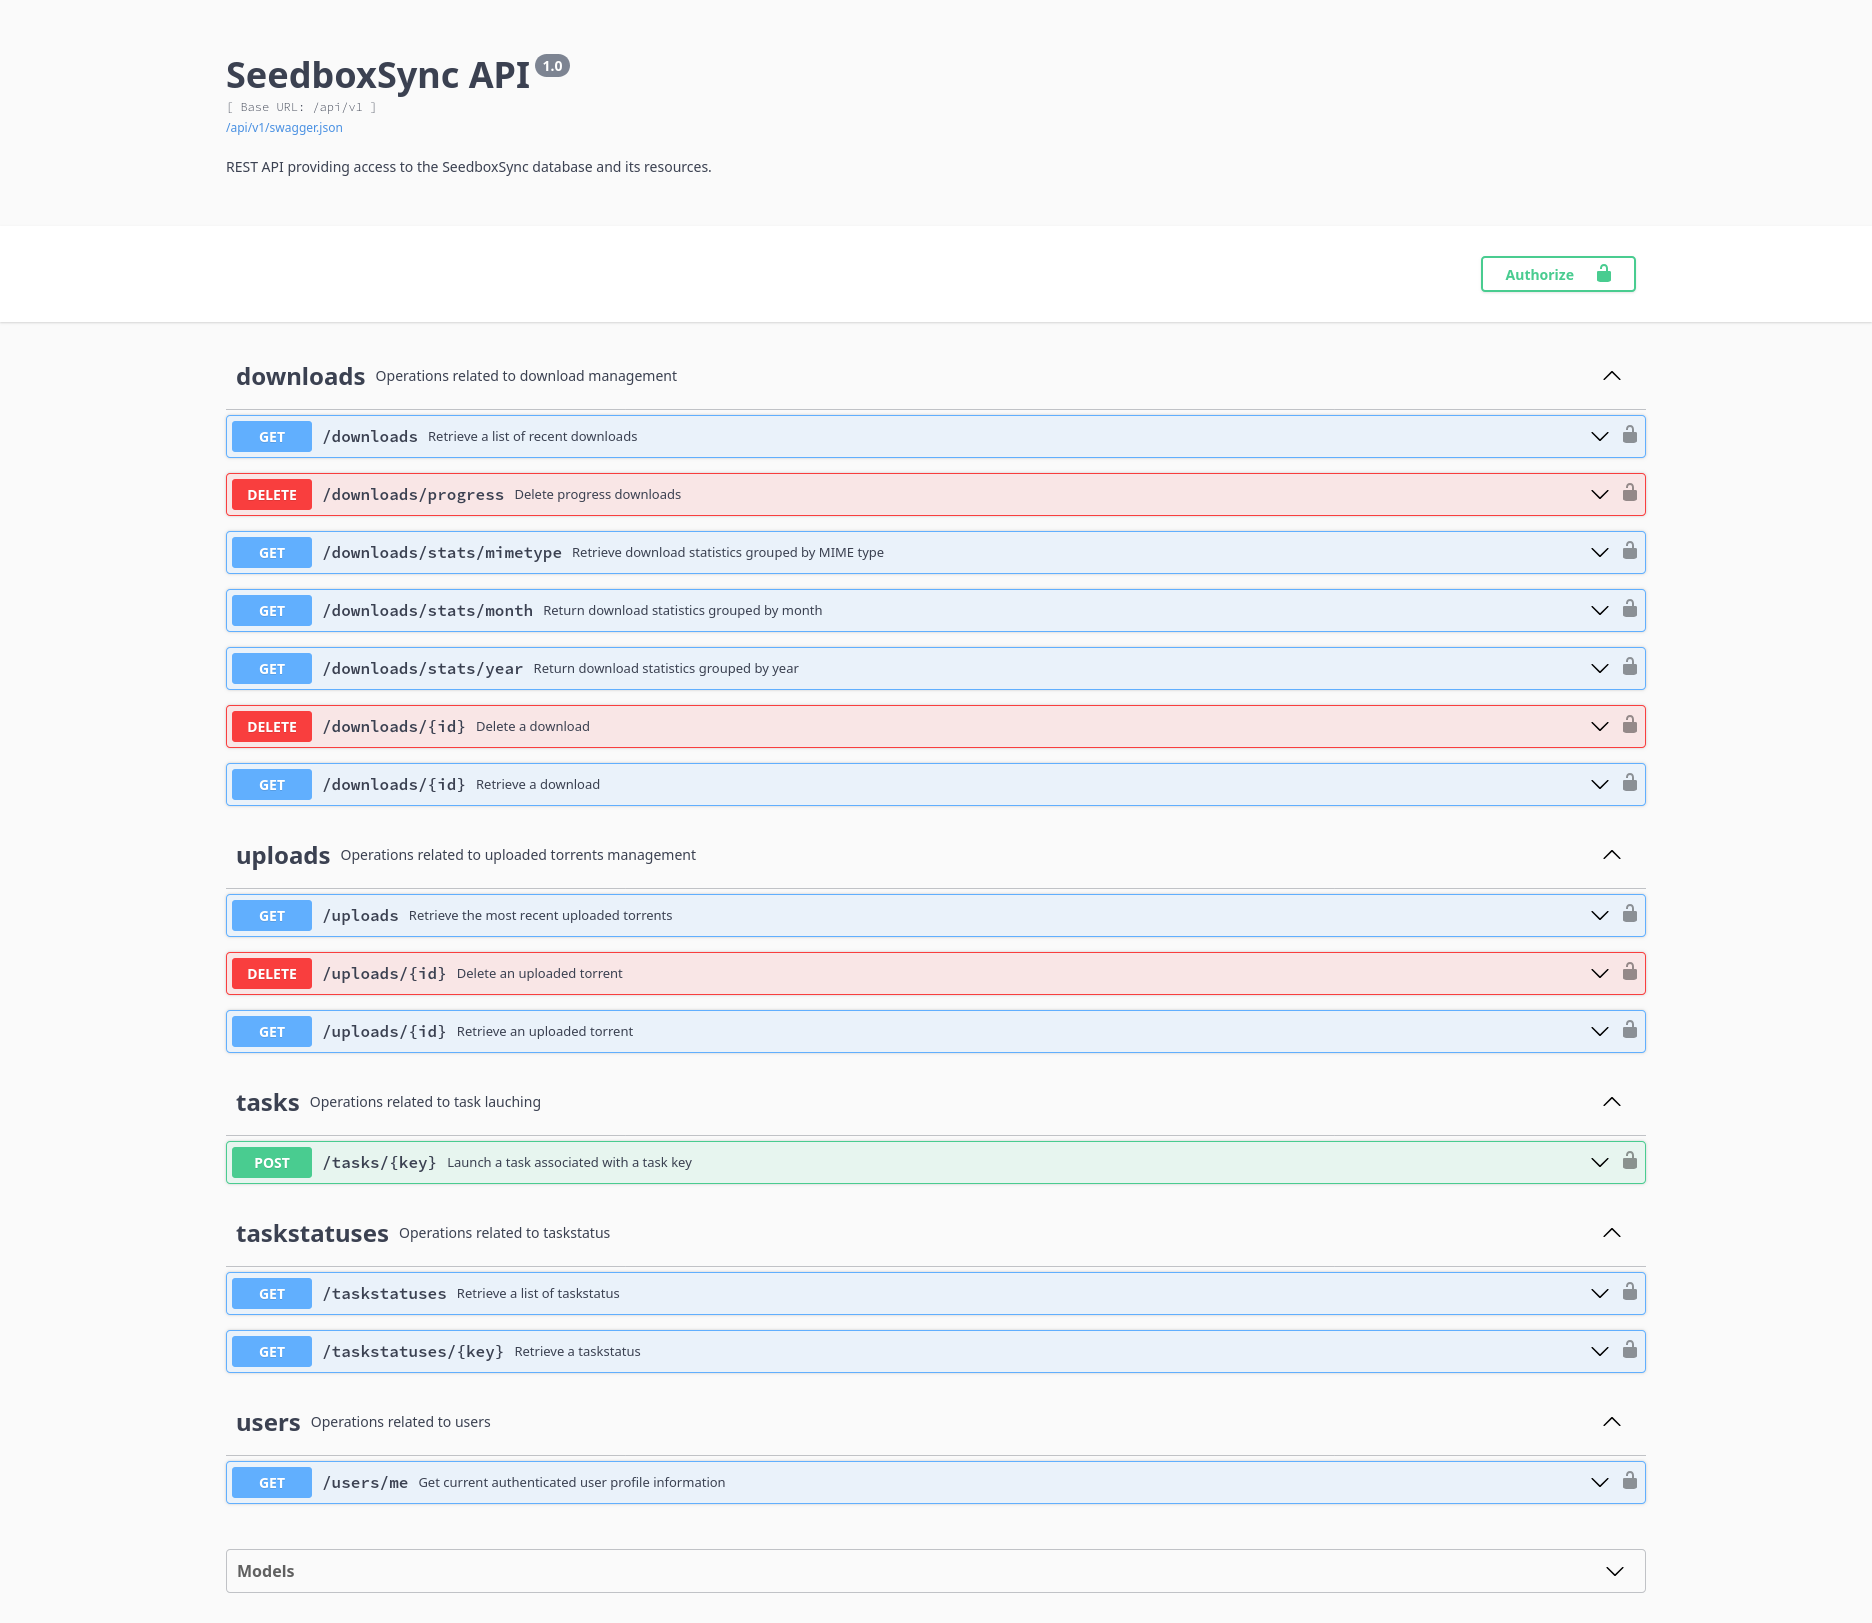This screenshot has height=1623, width=1872.
Task: Click DELETE badge for /downloads/progress
Action: [x=272, y=495]
